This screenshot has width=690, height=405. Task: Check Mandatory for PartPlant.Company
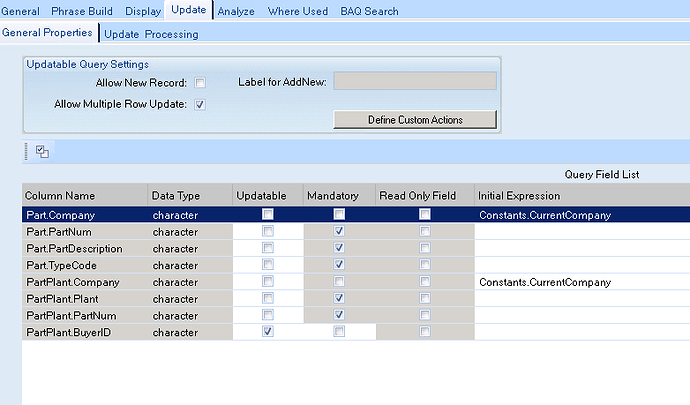pos(339,281)
